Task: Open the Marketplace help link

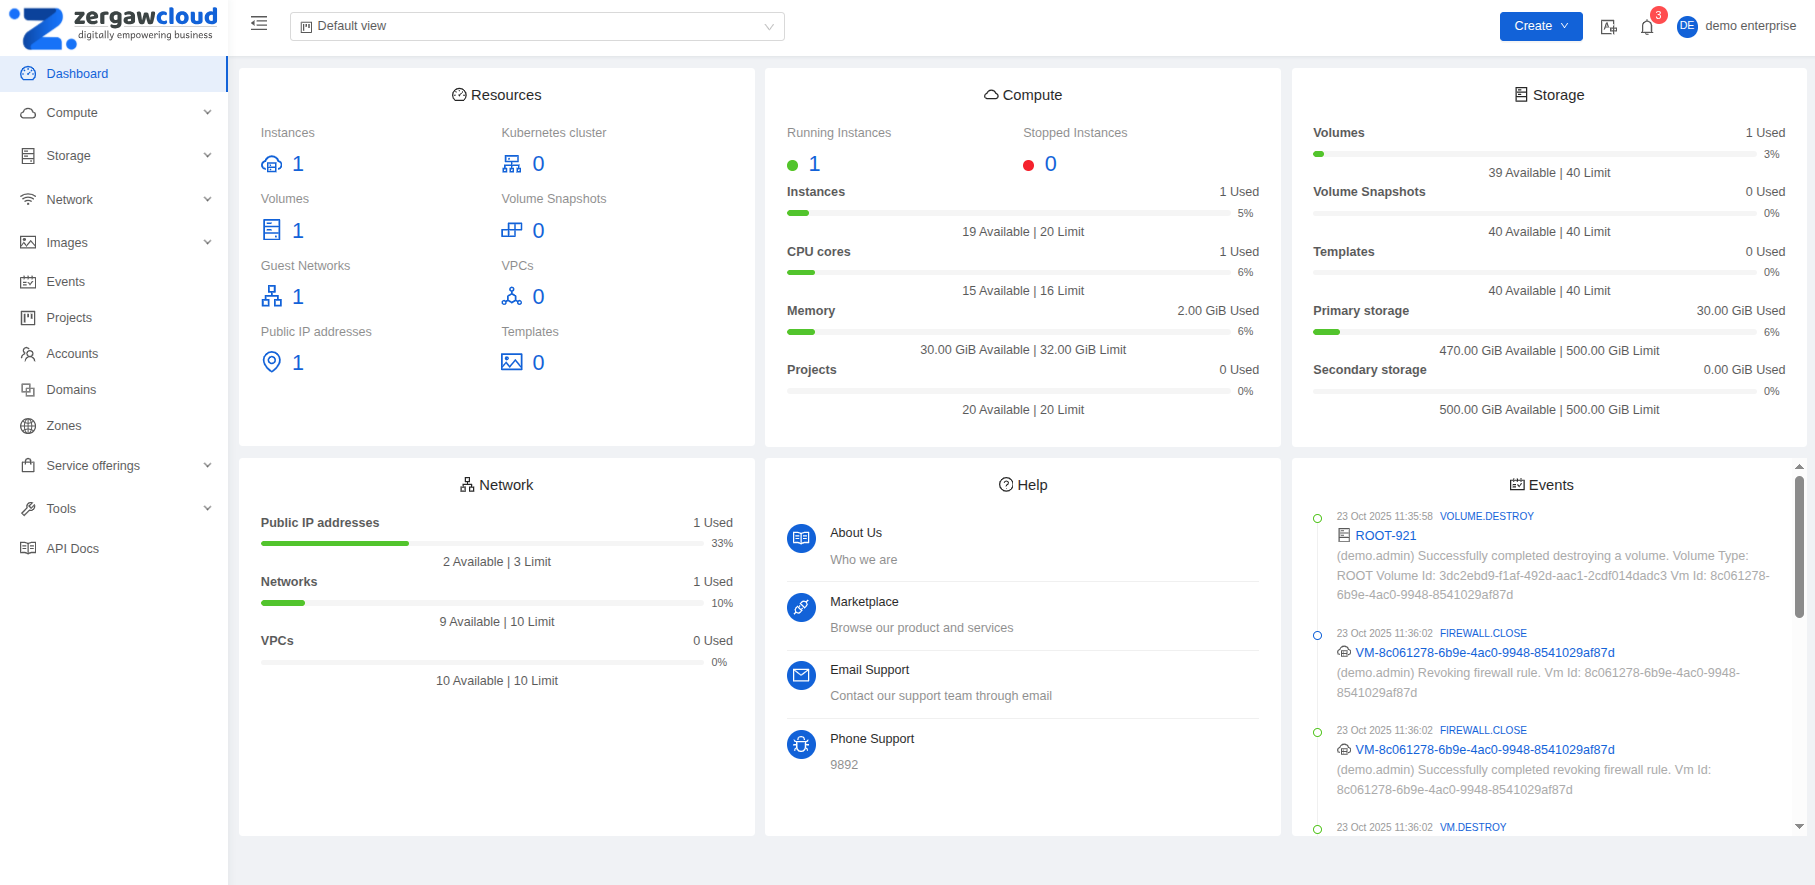Action: point(864,602)
